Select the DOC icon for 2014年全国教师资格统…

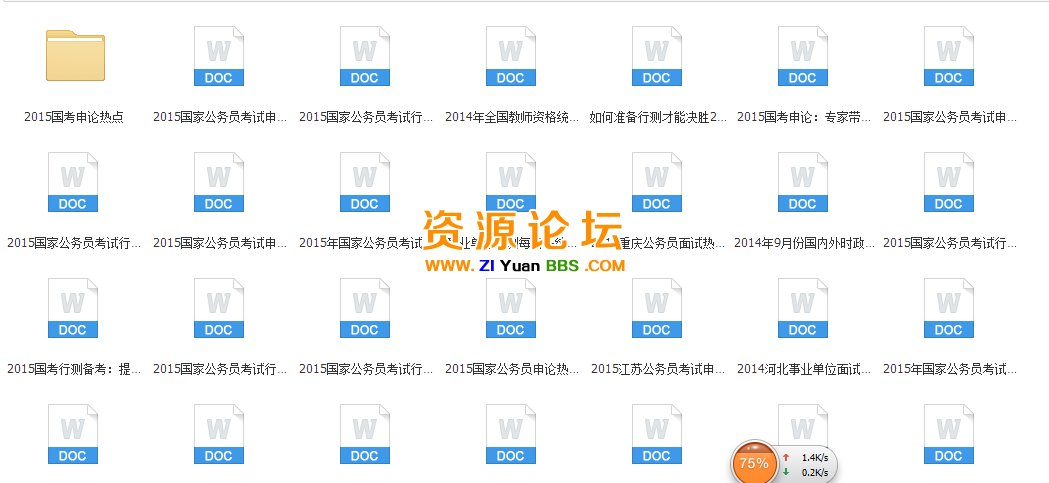pos(510,56)
